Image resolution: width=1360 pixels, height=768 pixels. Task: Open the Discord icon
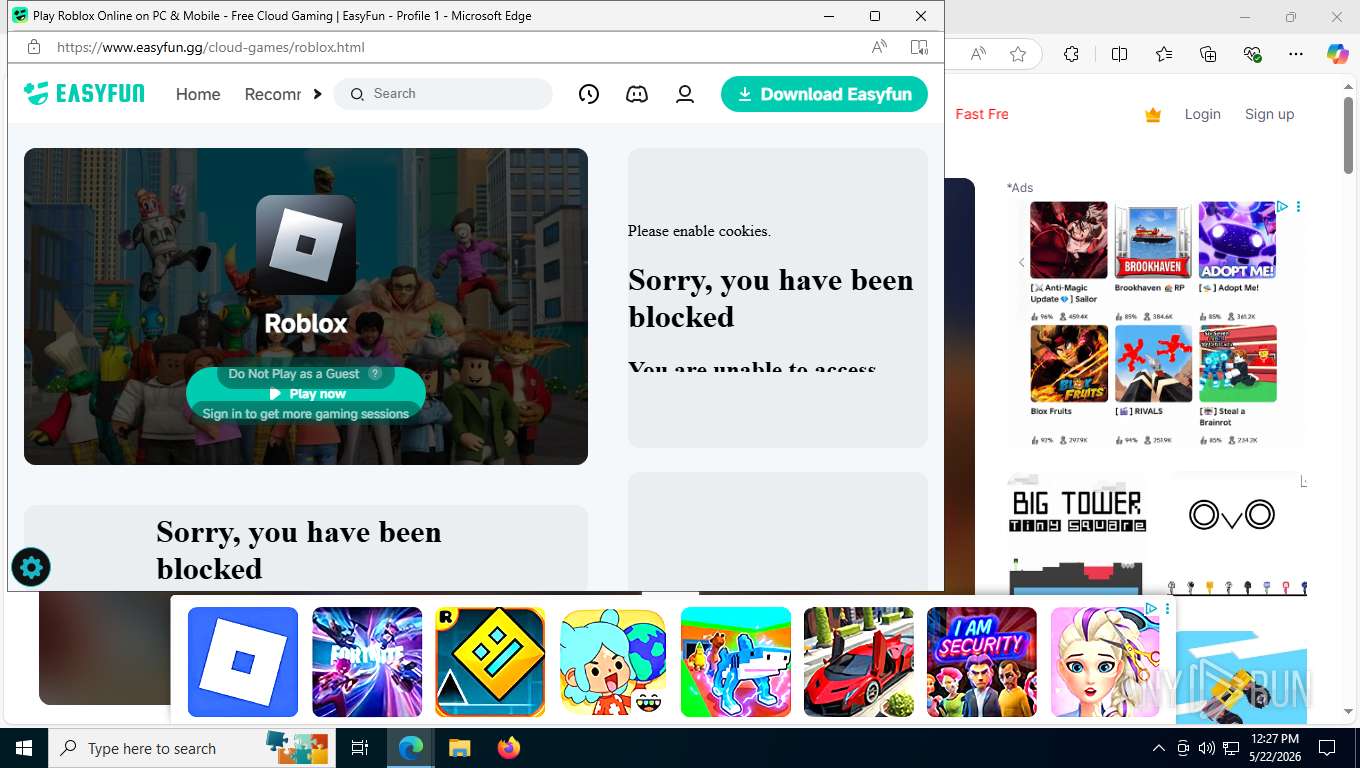click(x=637, y=94)
